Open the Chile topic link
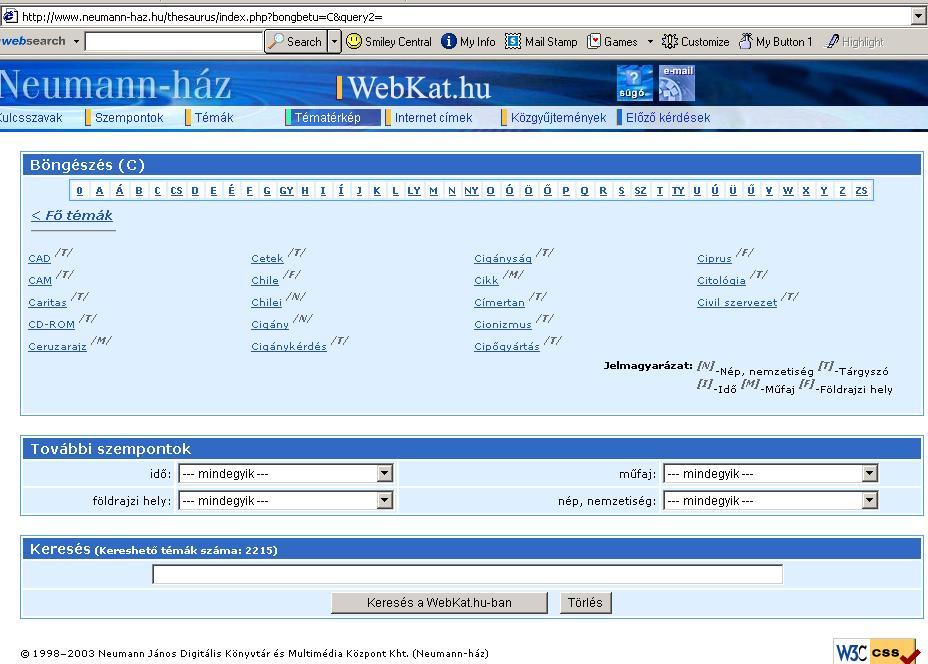 [x=265, y=281]
